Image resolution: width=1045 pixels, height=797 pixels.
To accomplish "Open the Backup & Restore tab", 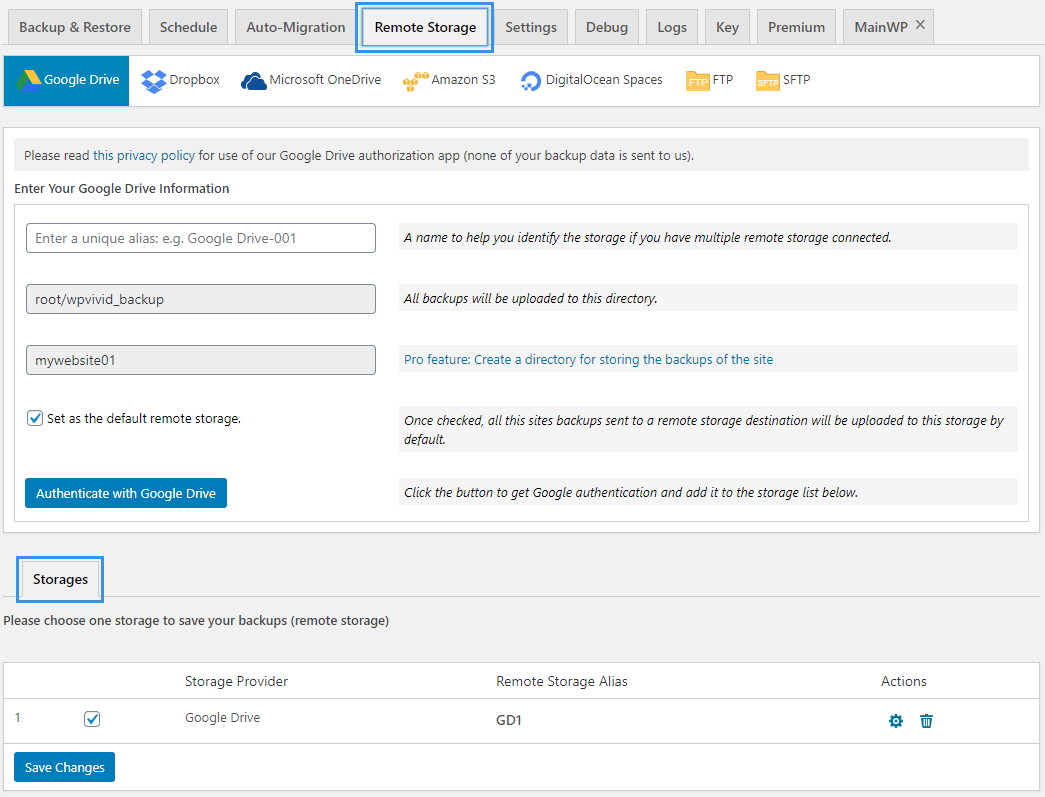I will 75,27.
